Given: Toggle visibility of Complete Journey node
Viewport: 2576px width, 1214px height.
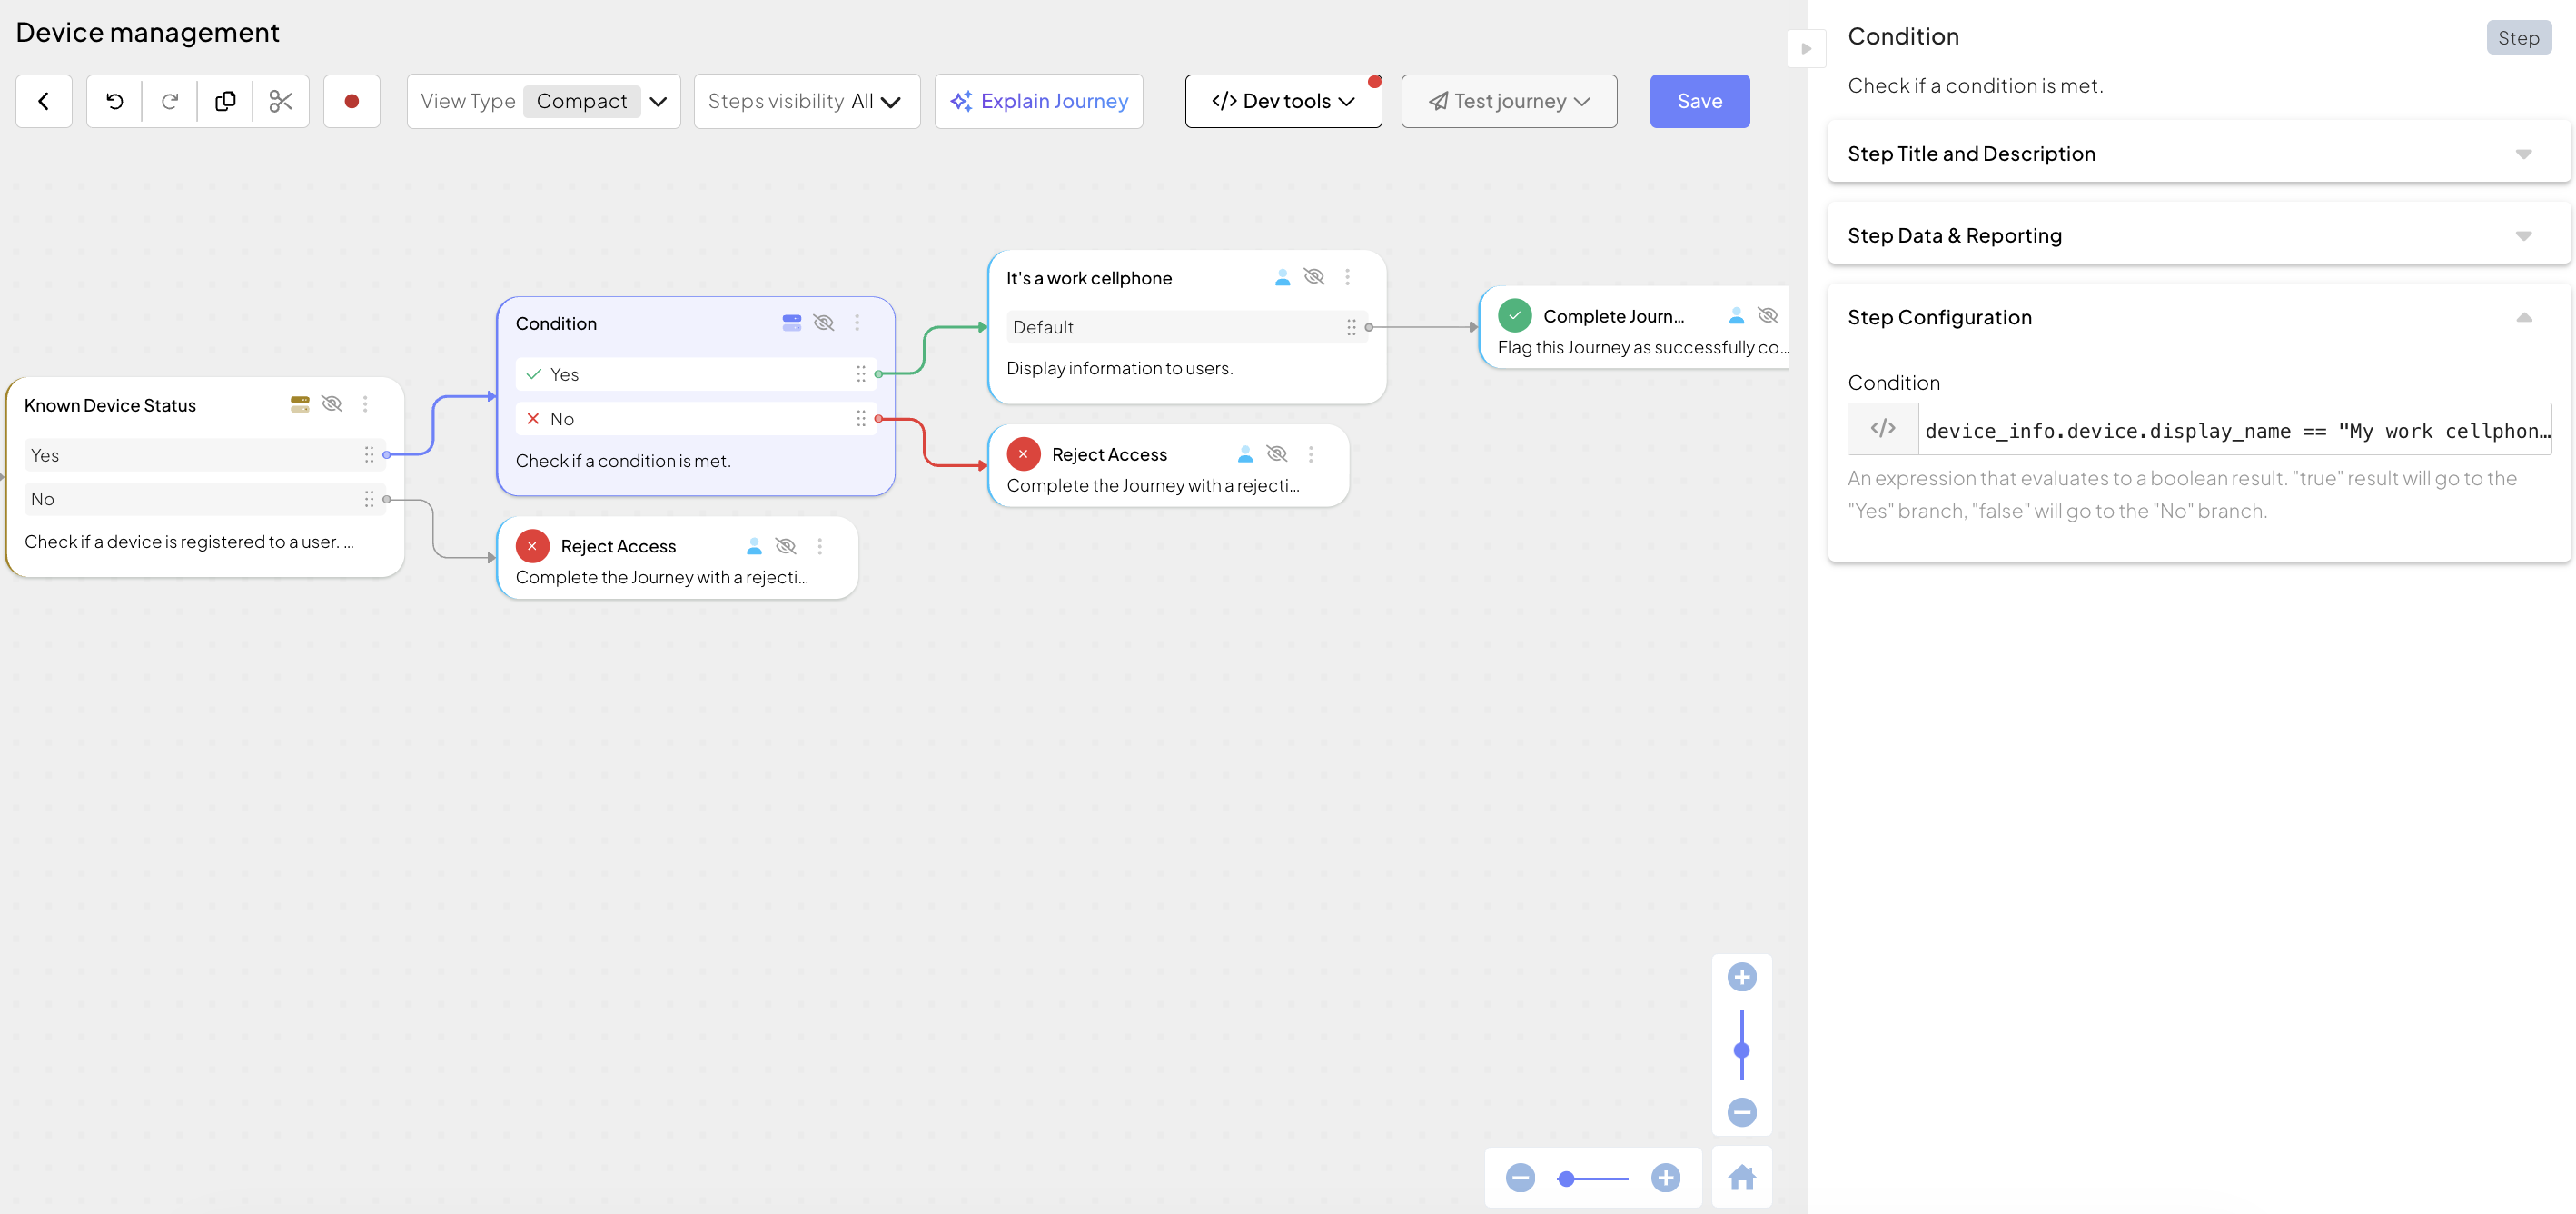Looking at the screenshot, I should tap(1768, 315).
